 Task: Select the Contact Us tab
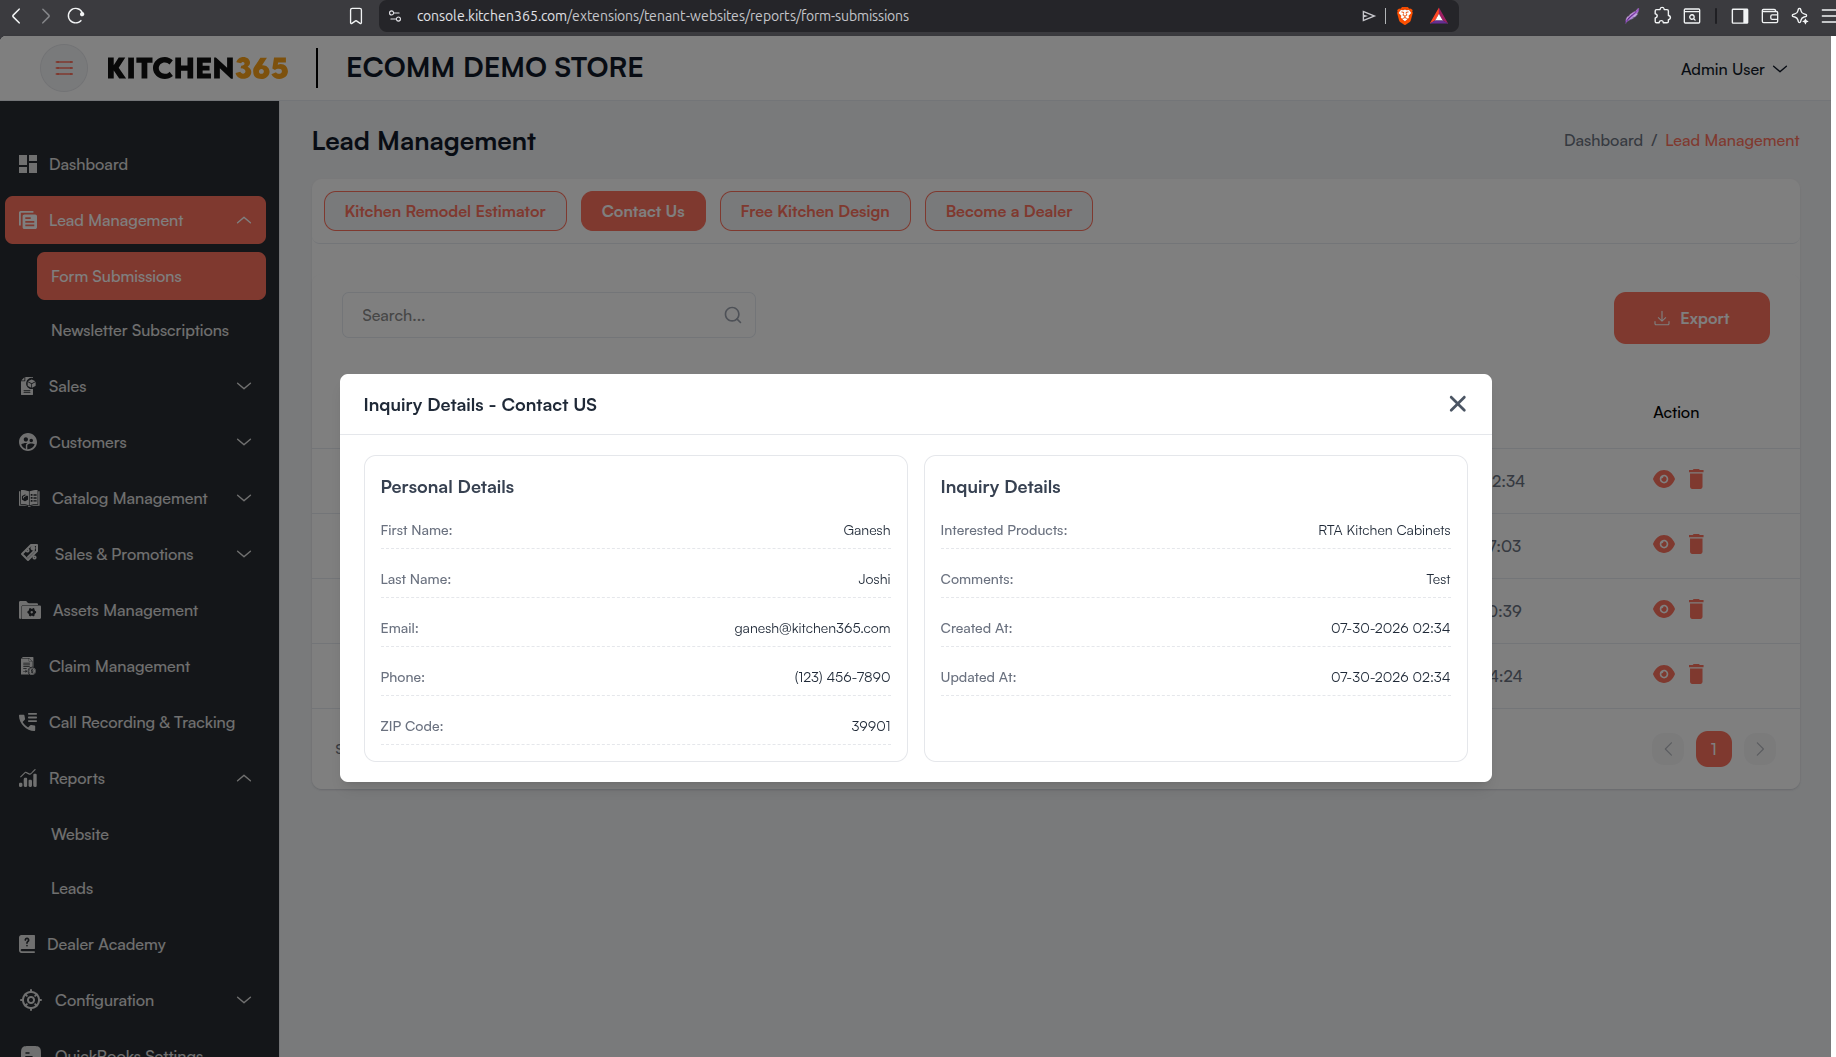pos(643,211)
